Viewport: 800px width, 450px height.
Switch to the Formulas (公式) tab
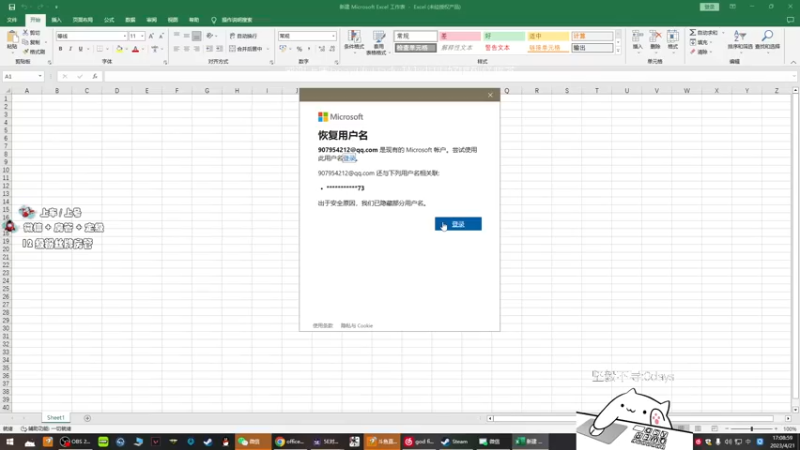[109, 20]
